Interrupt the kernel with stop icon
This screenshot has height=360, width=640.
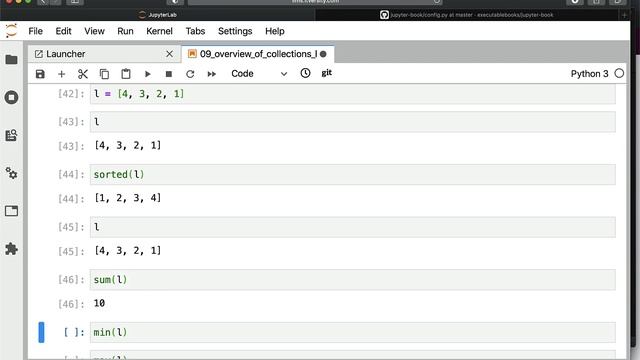[x=169, y=74]
